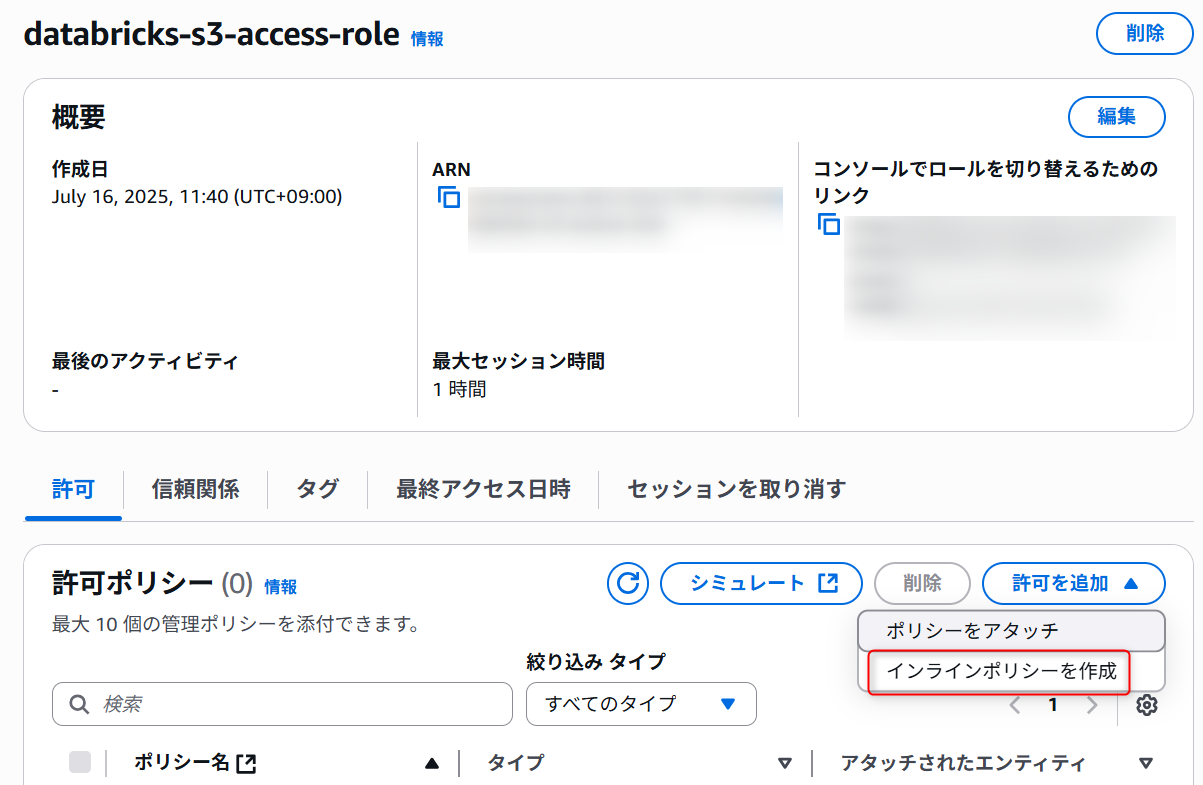This screenshot has width=1203, height=785.
Task: Open the セッションを取り消す tab
Action: click(x=736, y=489)
